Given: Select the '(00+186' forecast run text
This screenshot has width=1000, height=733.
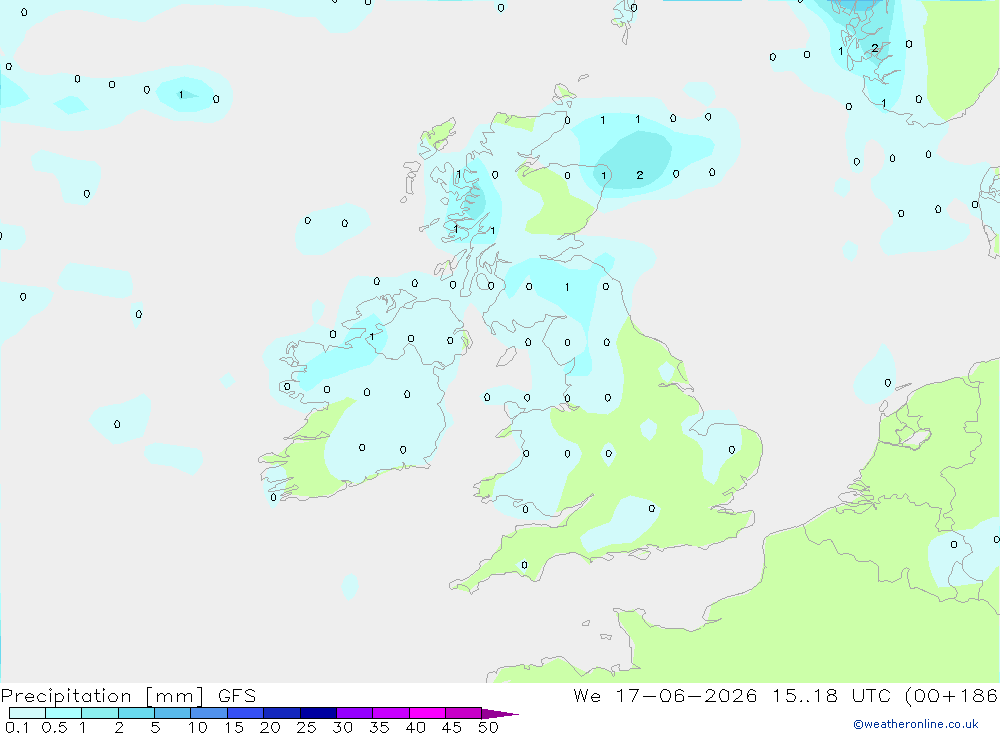Looking at the screenshot, I should [x=951, y=695].
